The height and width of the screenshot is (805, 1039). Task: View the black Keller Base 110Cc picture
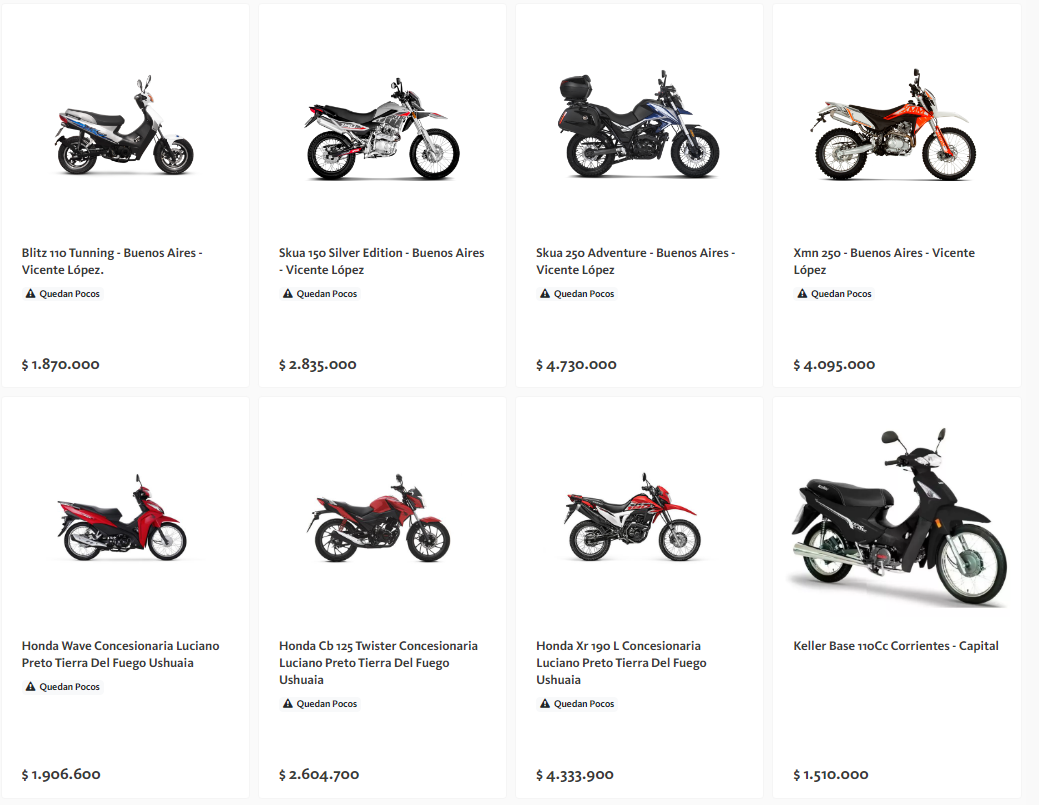[x=896, y=518]
